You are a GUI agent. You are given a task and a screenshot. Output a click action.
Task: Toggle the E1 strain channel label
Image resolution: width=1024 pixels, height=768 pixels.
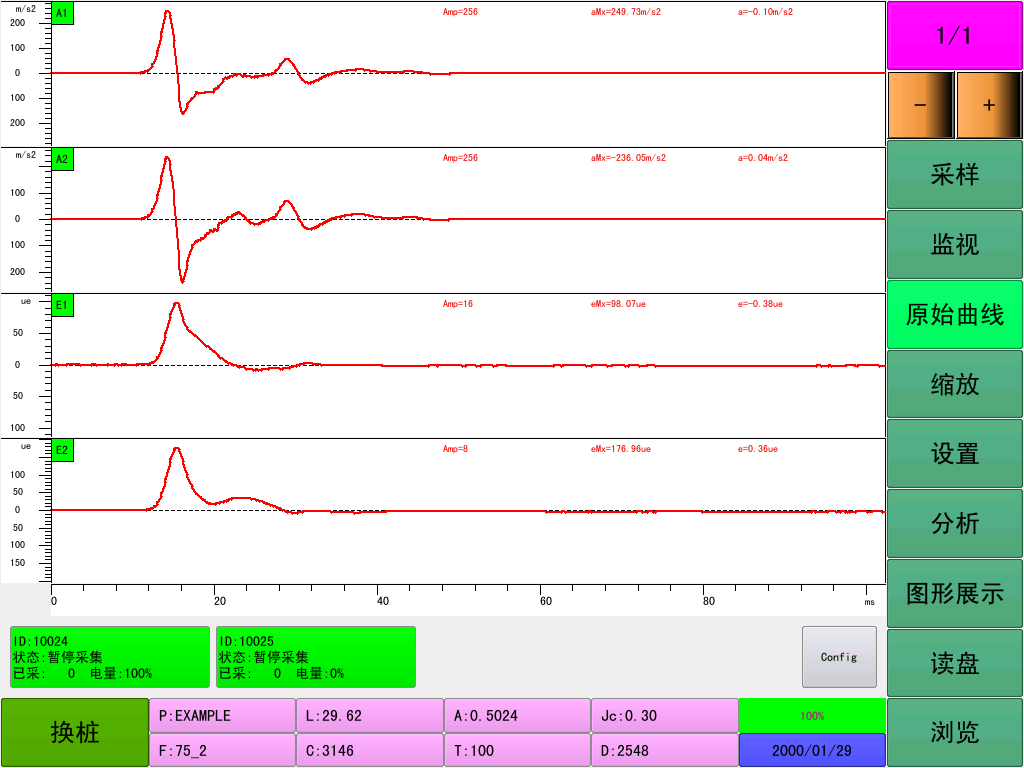pos(62,304)
